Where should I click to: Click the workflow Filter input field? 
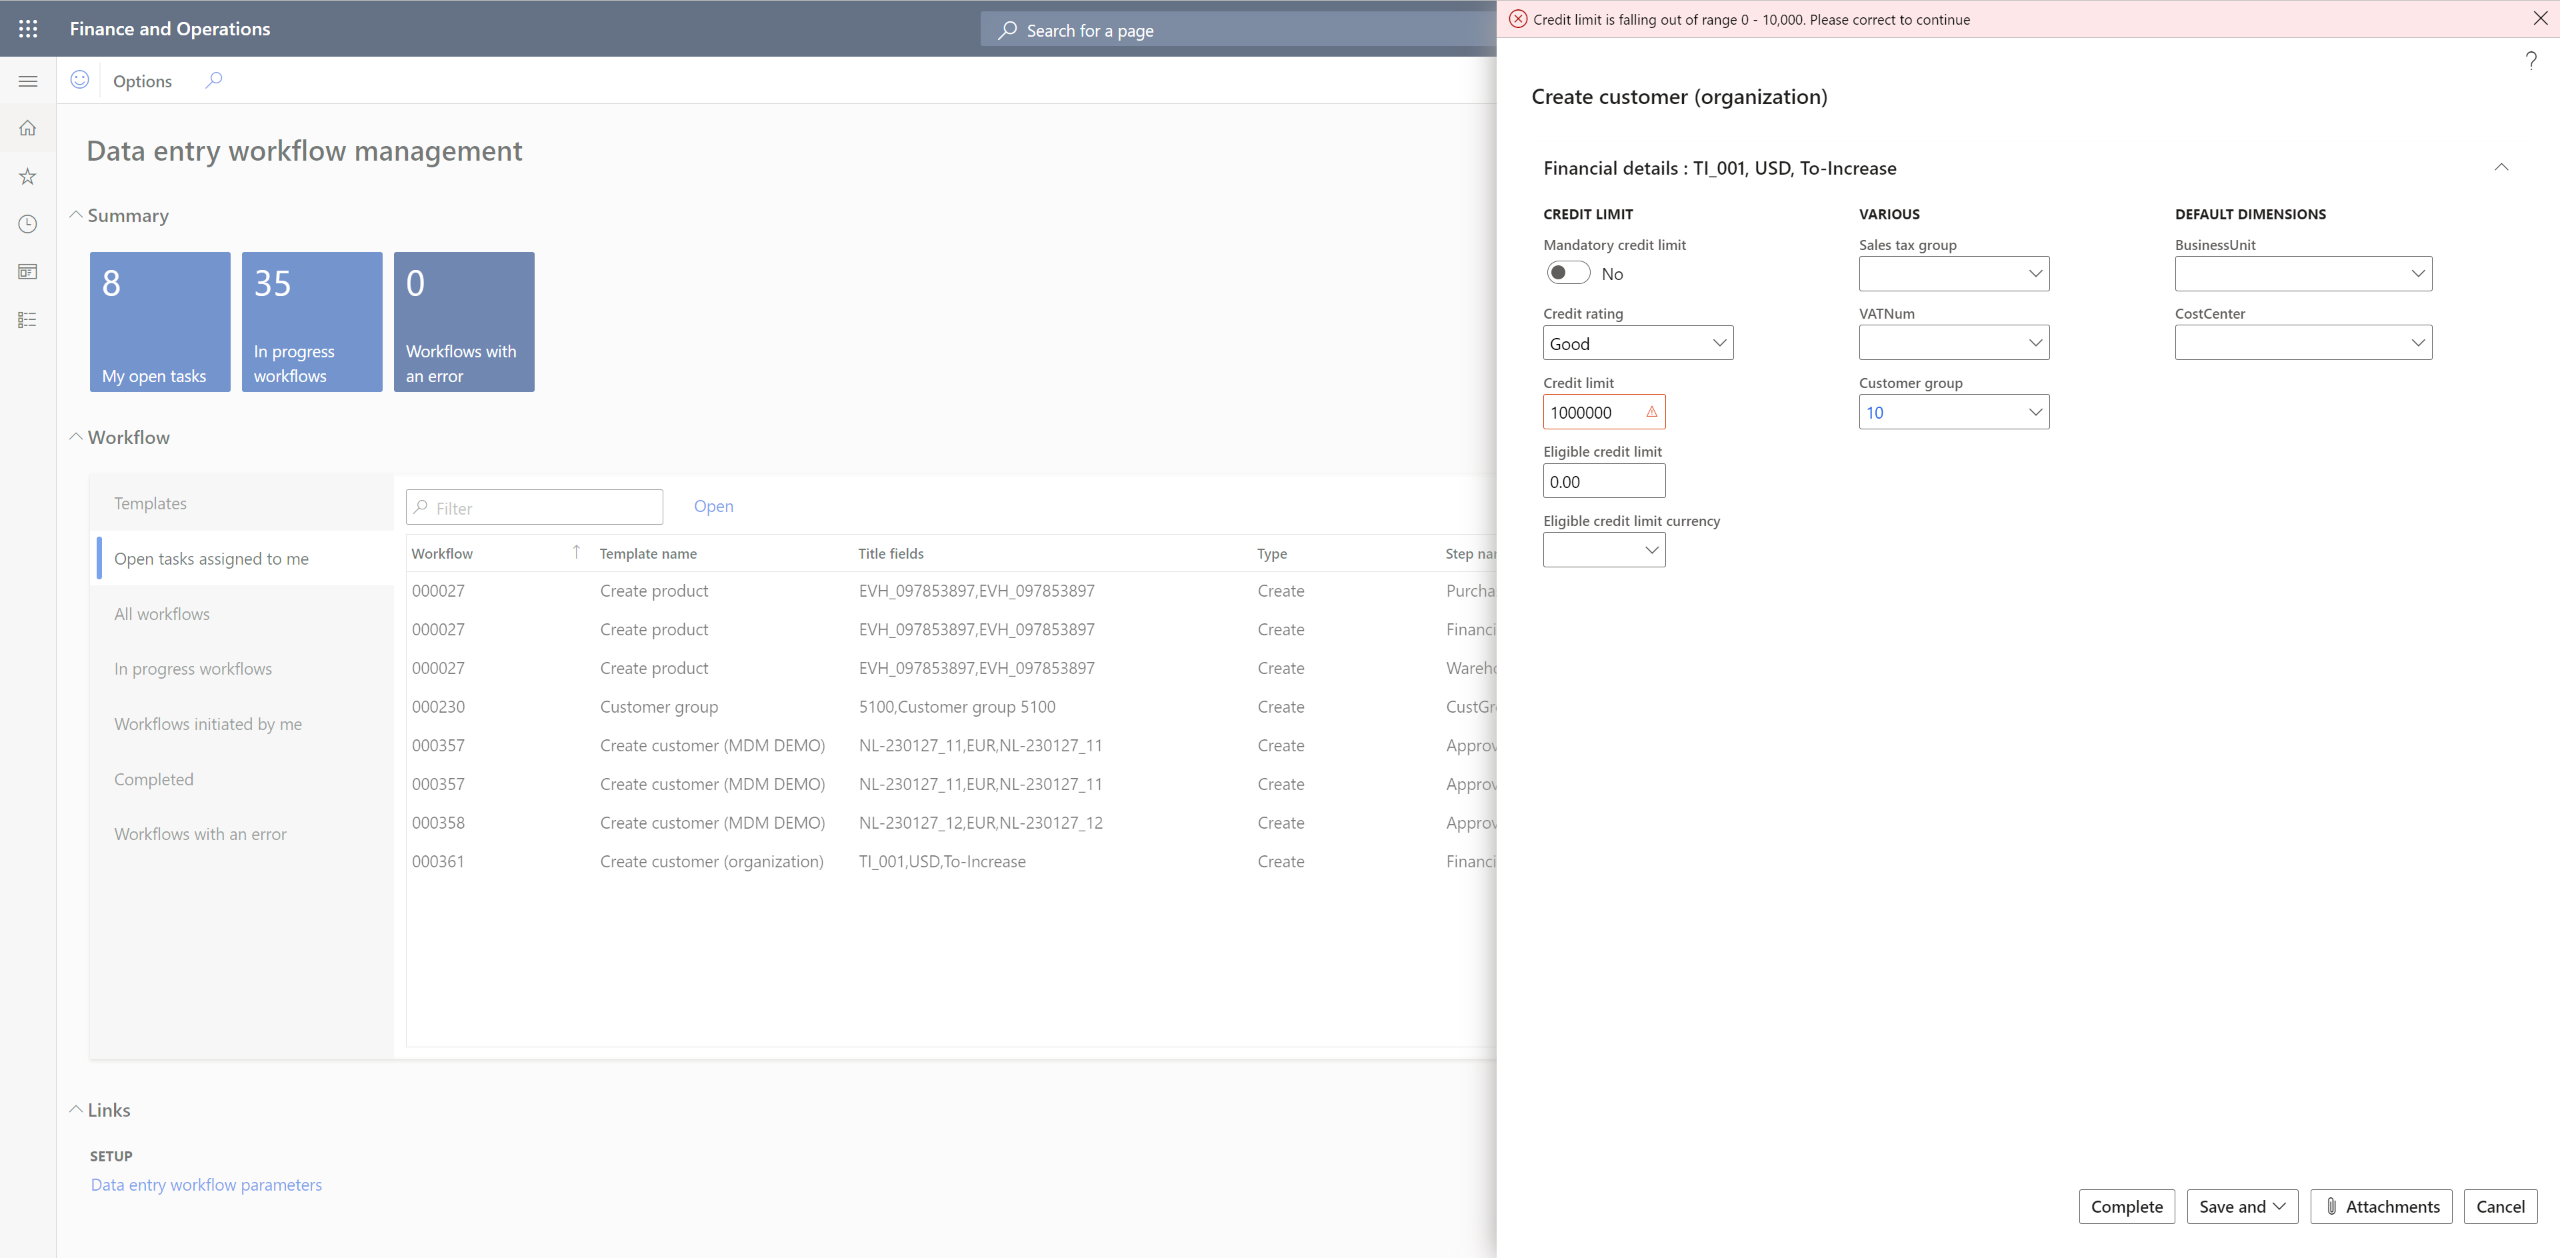coord(534,507)
